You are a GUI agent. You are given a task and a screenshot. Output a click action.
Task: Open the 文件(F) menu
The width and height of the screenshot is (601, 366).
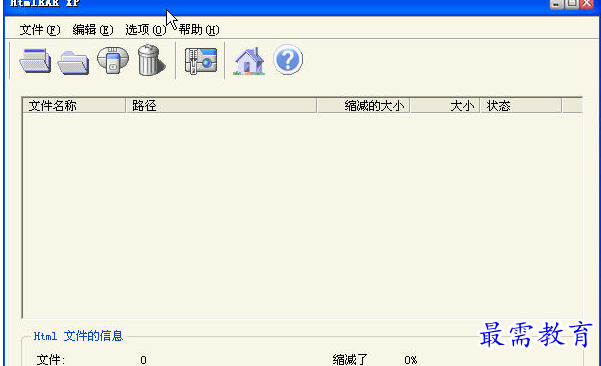tap(40, 30)
